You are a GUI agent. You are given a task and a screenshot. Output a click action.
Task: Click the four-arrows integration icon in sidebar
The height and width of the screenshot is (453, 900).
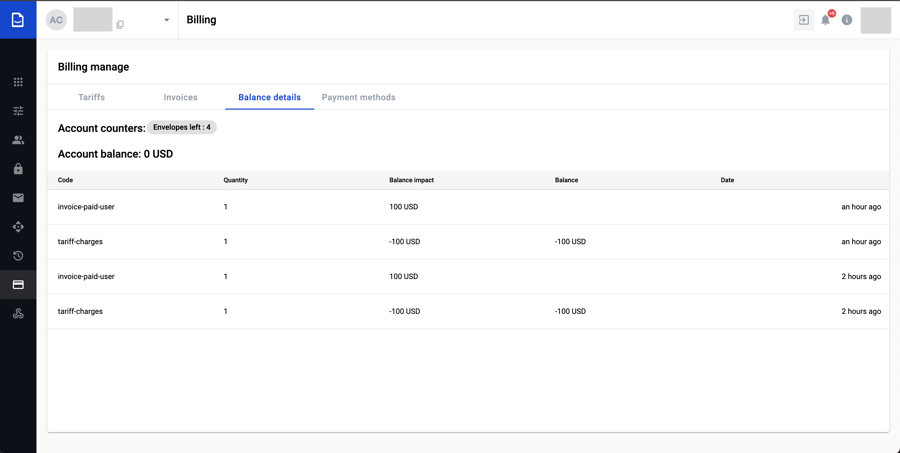(x=18, y=227)
